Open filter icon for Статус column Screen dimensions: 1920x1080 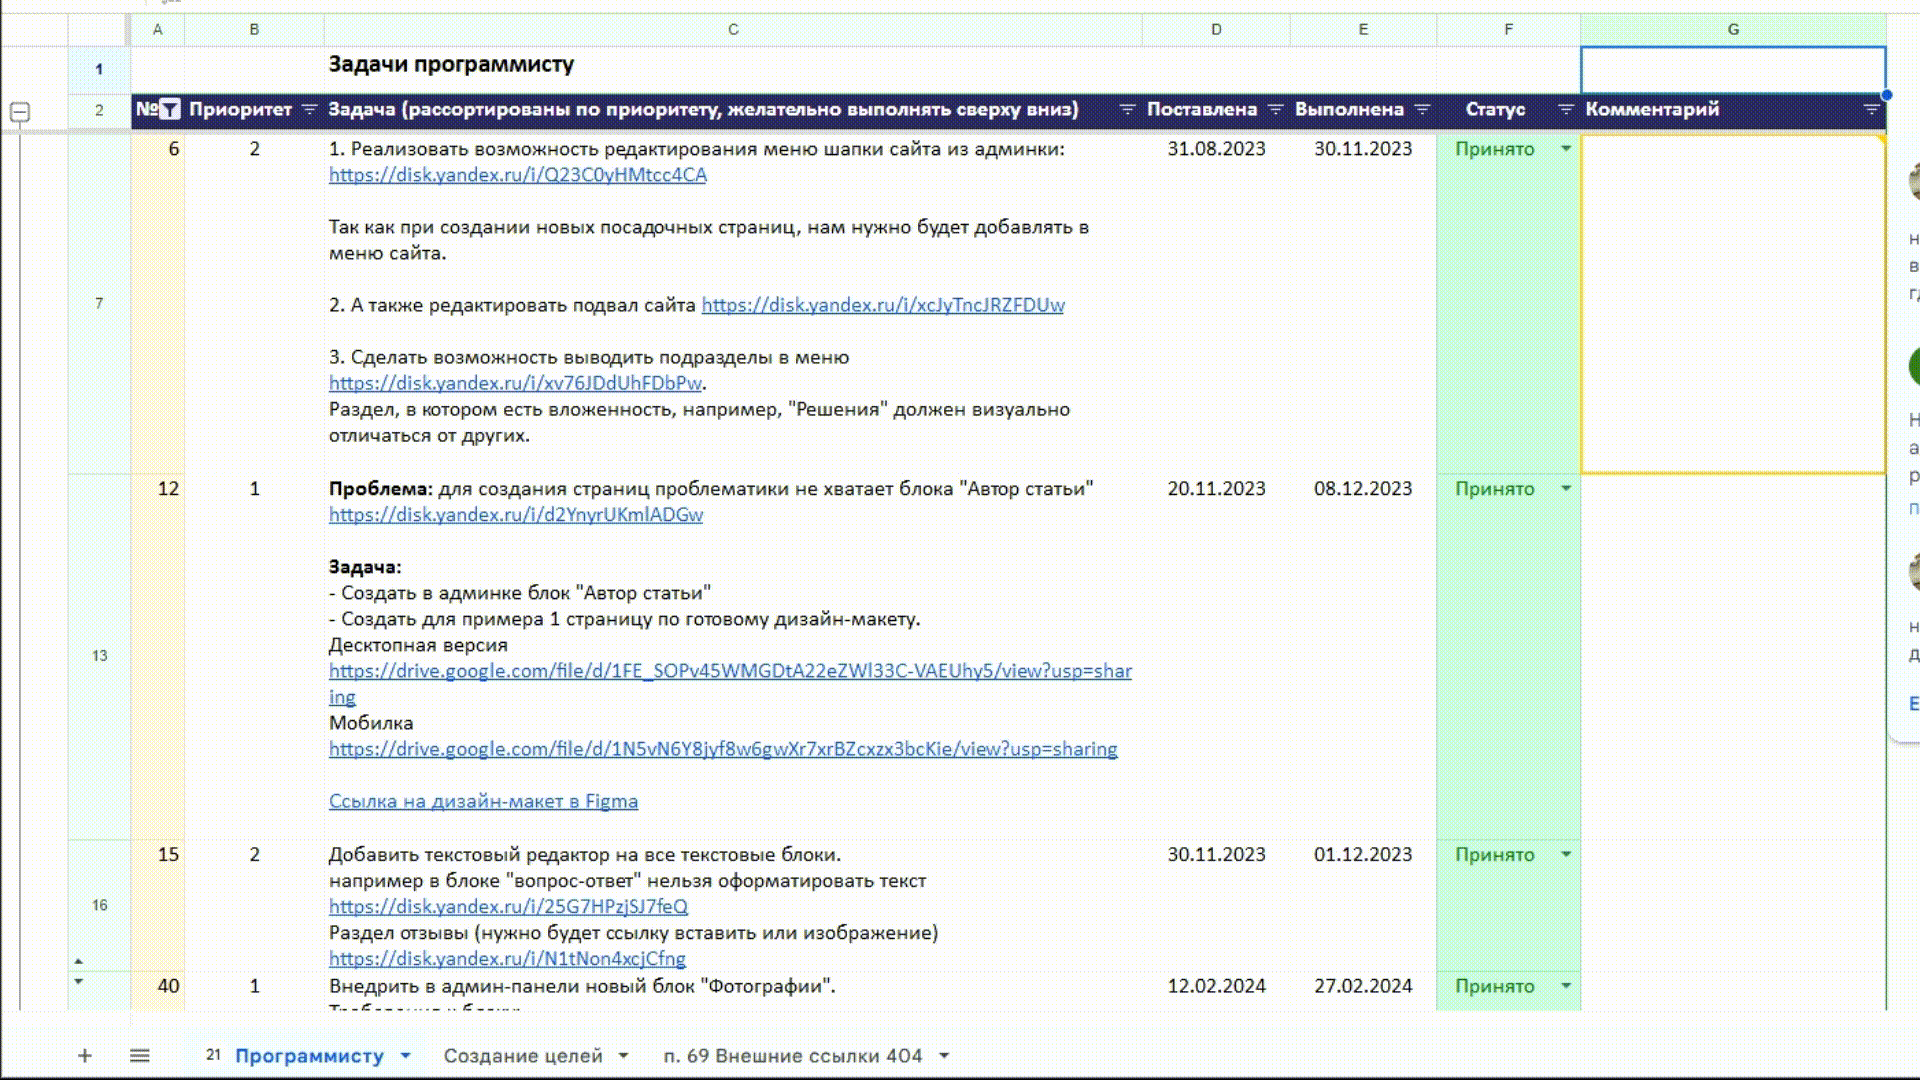1566,110
